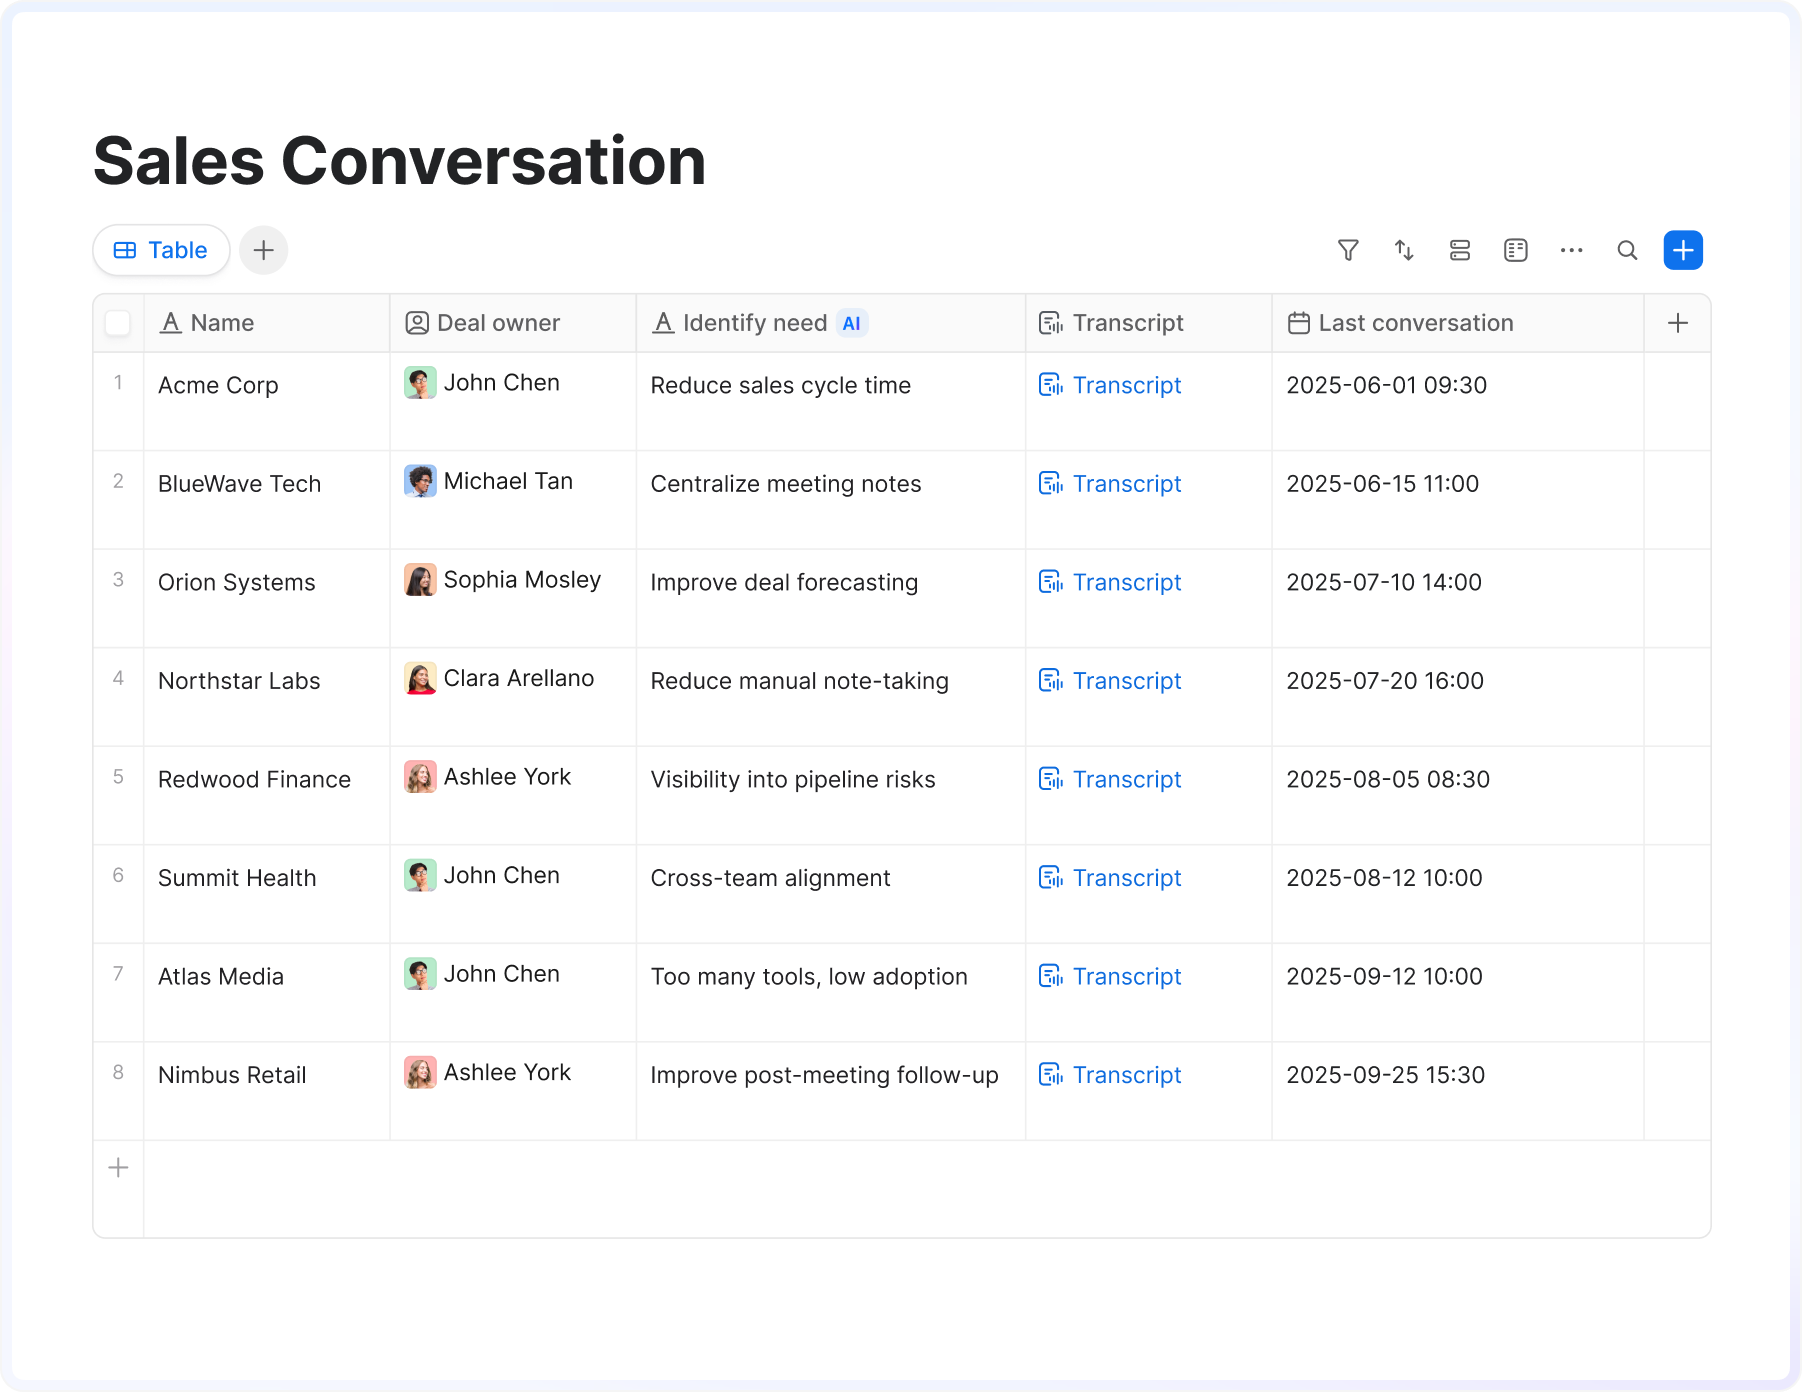Open the filter icon in toolbar
The height and width of the screenshot is (1392, 1802).
(x=1348, y=250)
